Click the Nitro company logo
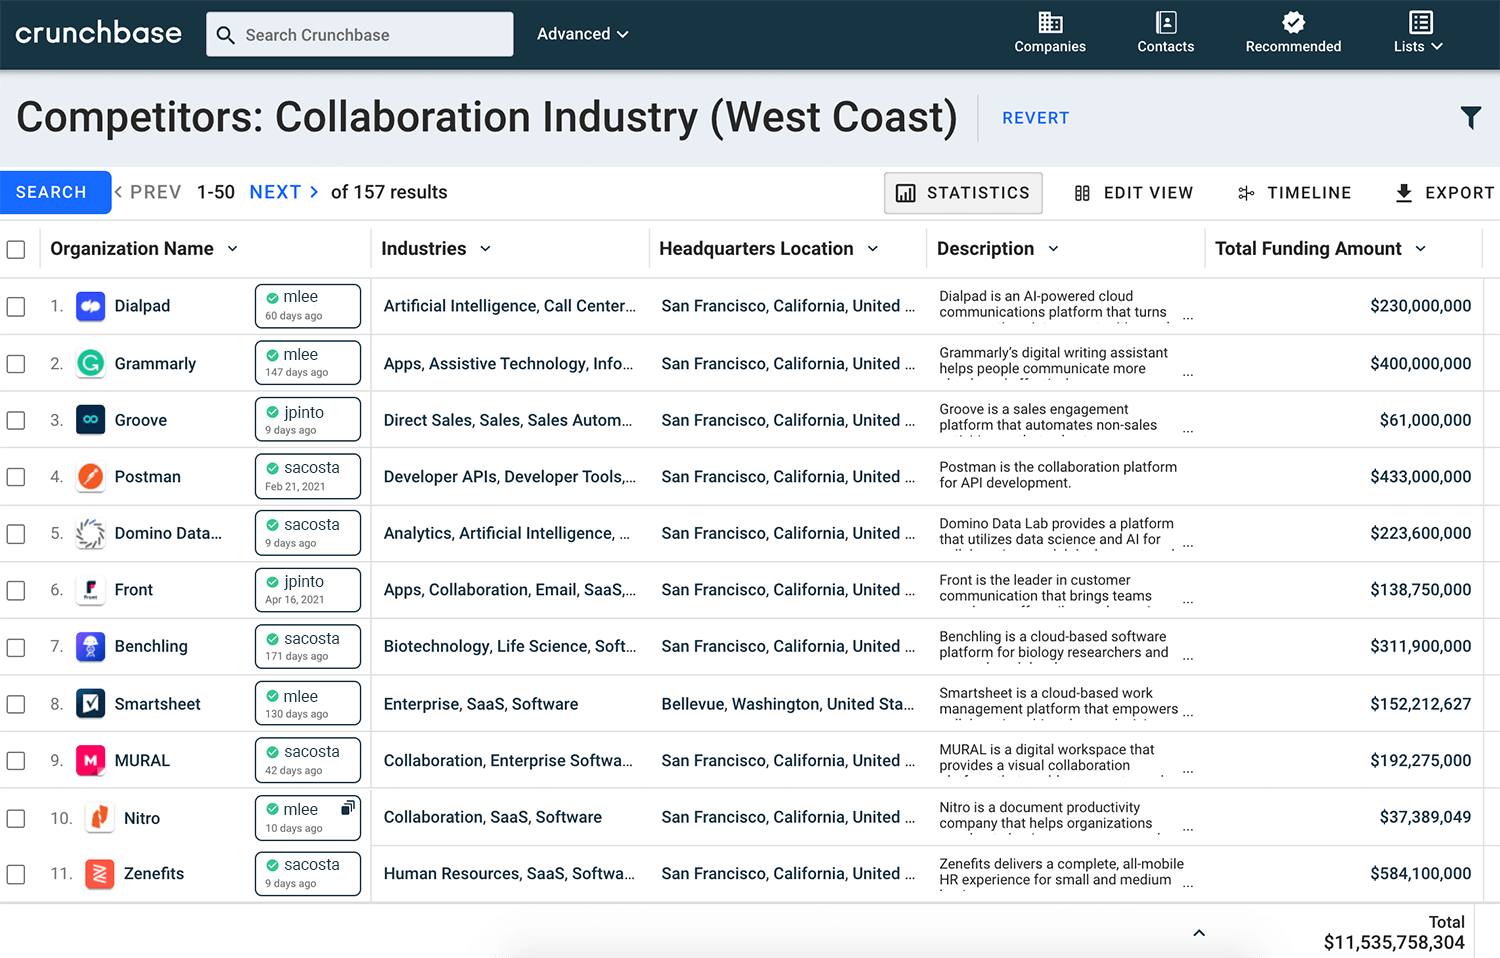This screenshot has width=1500, height=958. point(99,818)
